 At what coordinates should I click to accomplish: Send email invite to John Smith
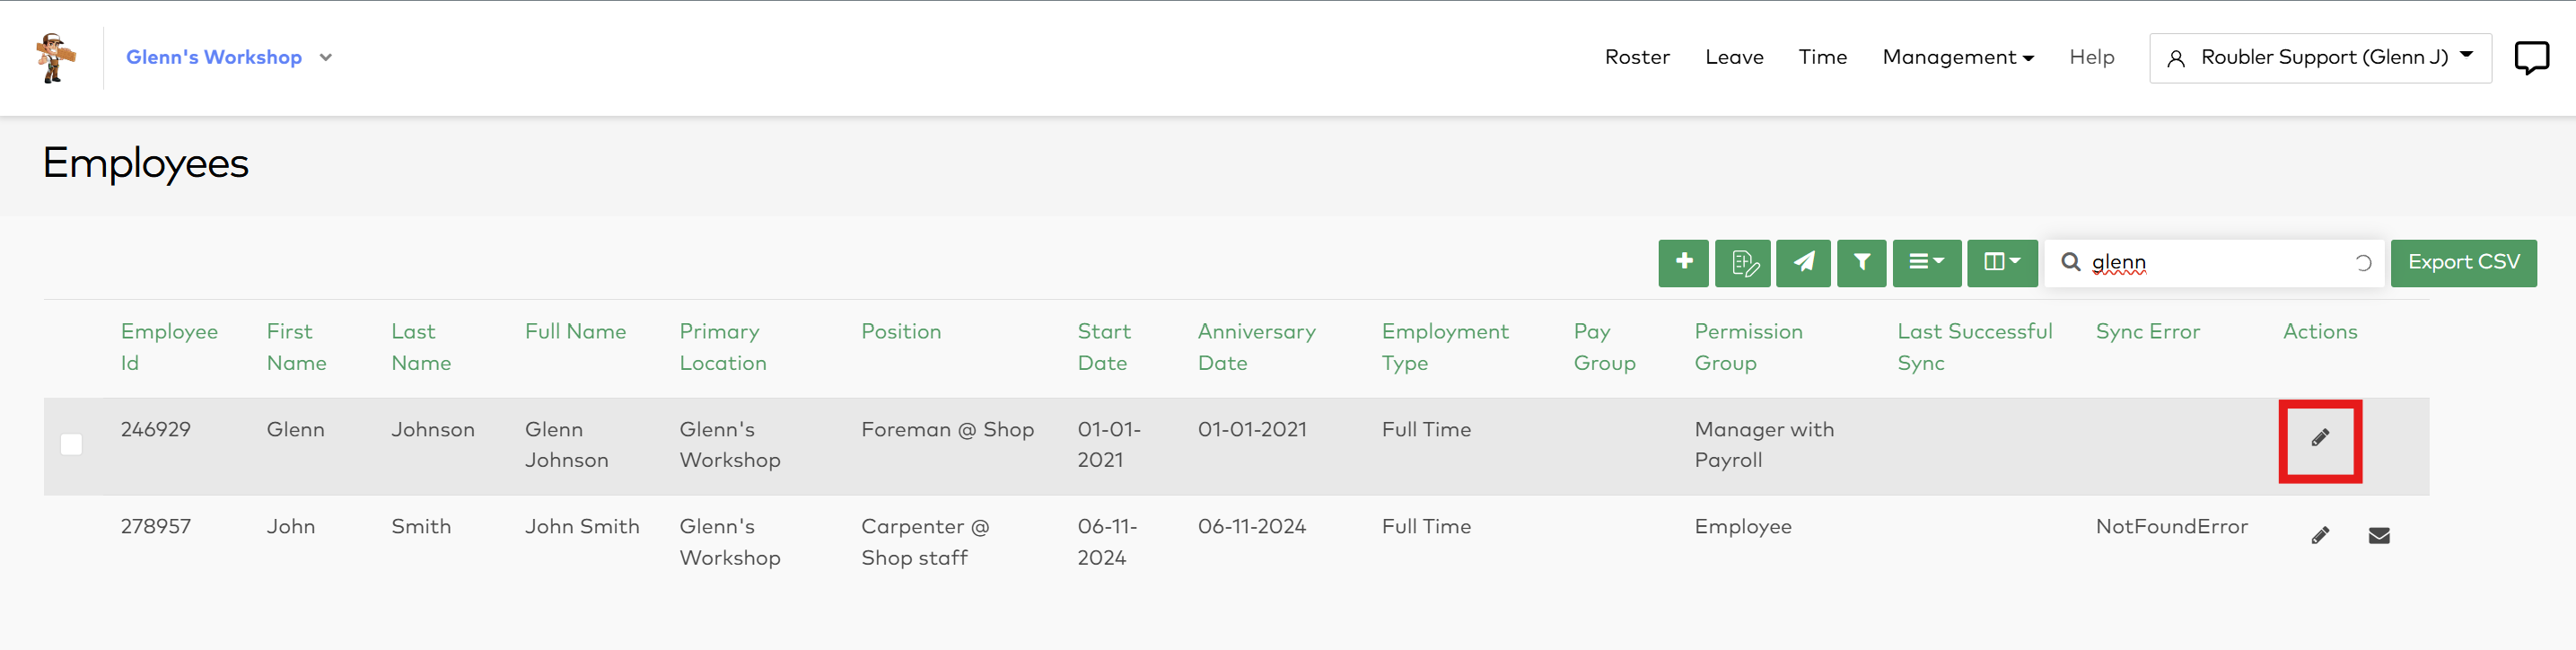(x=2379, y=536)
